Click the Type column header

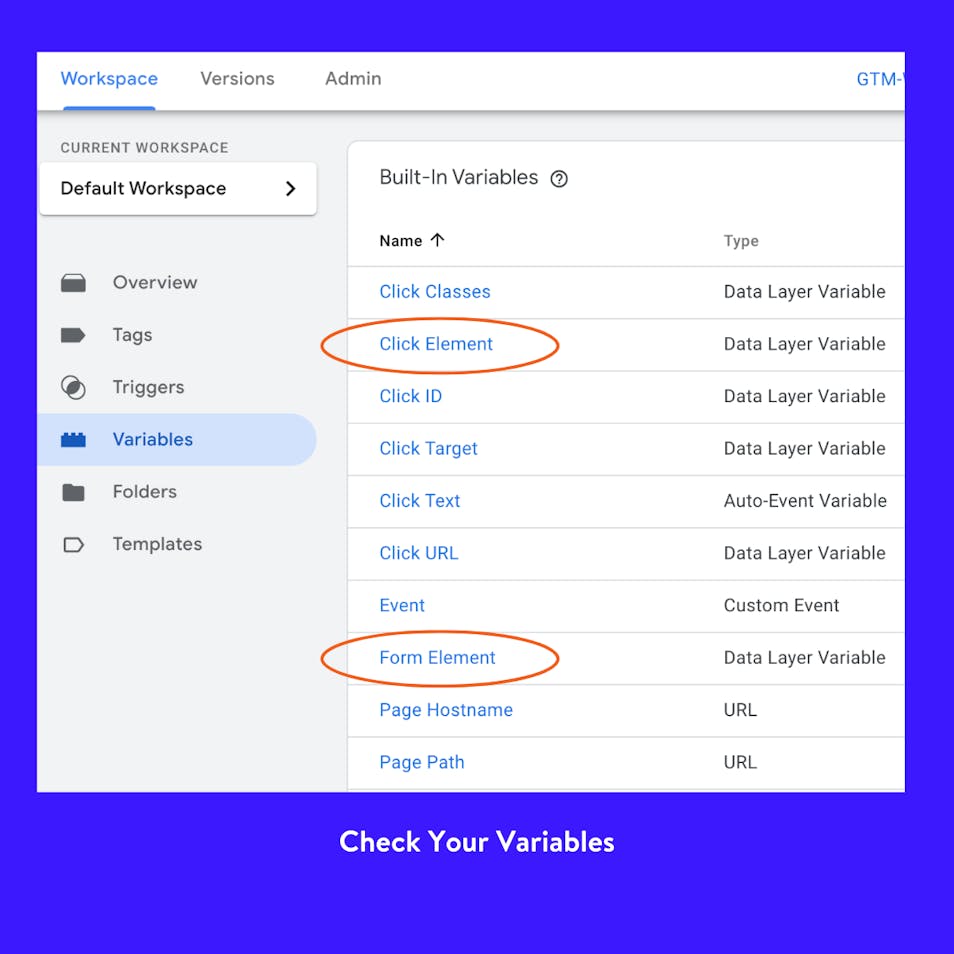741,241
